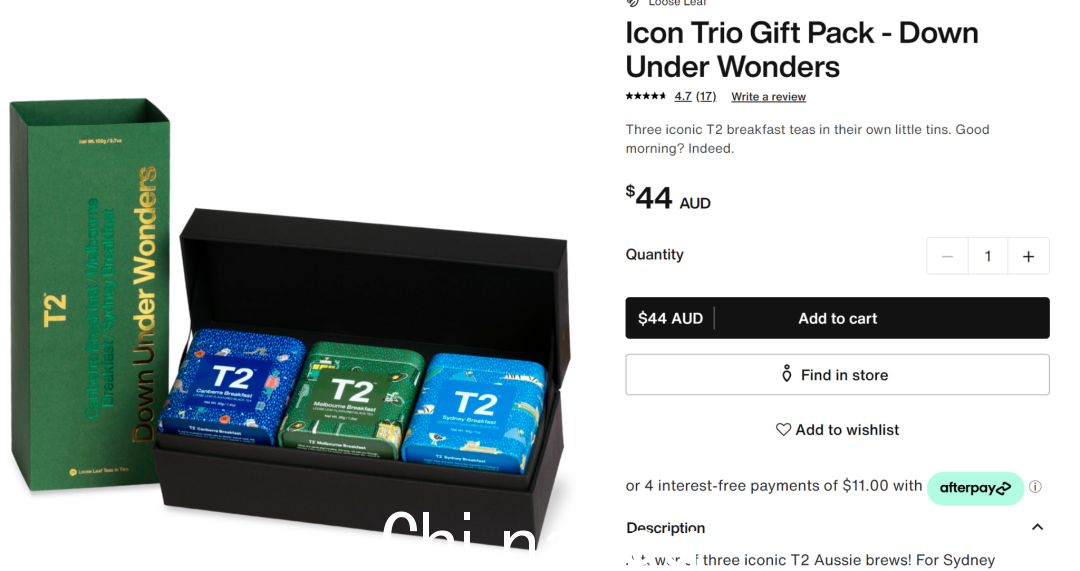Click the heart wishlist icon

[x=783, y=430]
